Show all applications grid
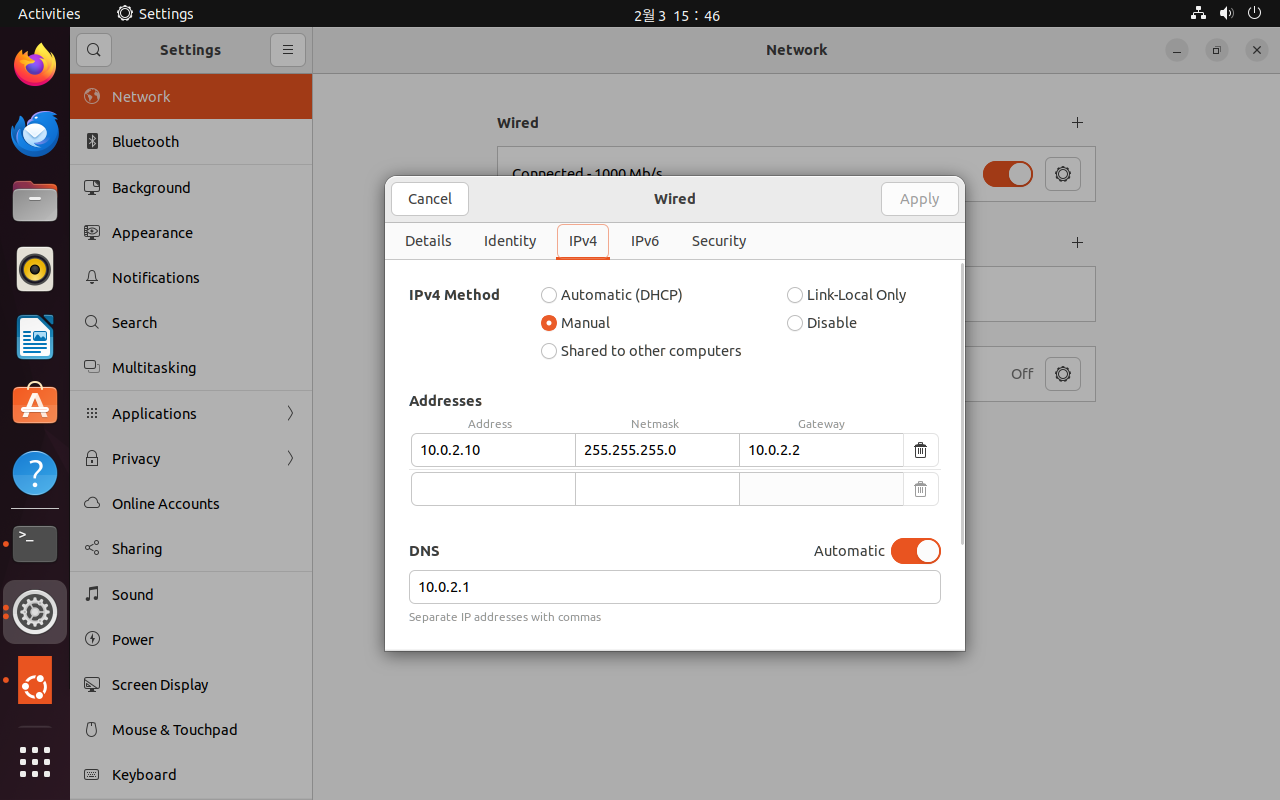Screen dimensions: 1280x800 [35, 761]
